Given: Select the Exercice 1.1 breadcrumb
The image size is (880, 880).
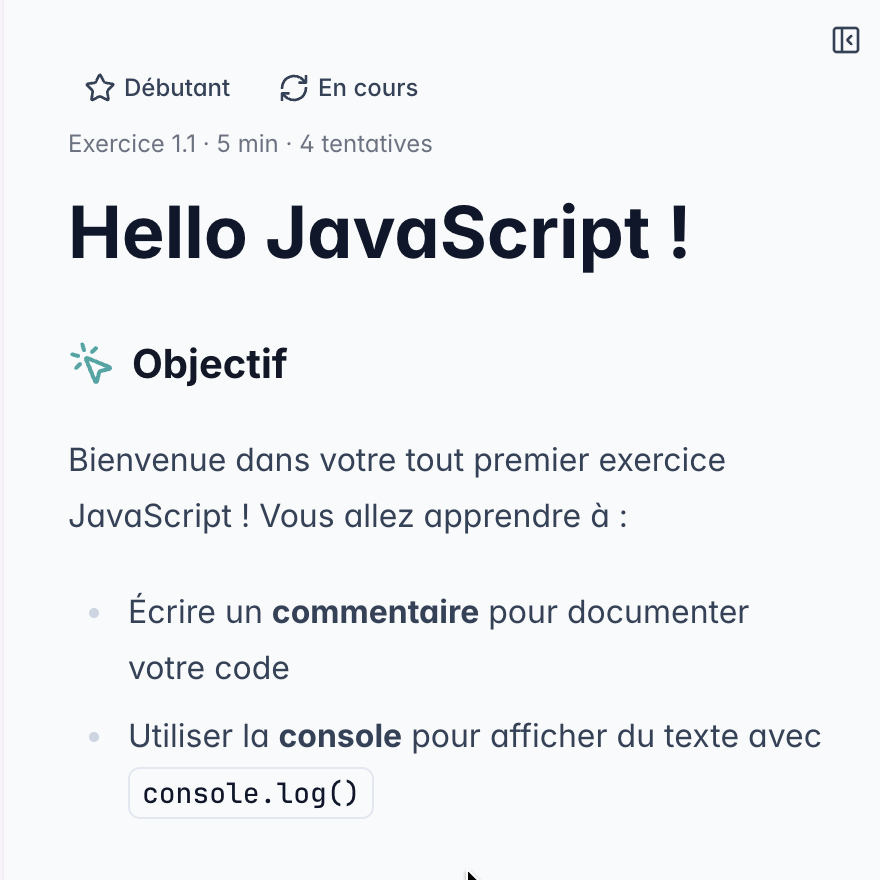Looking at the screenshot, I should coord(132,144).
